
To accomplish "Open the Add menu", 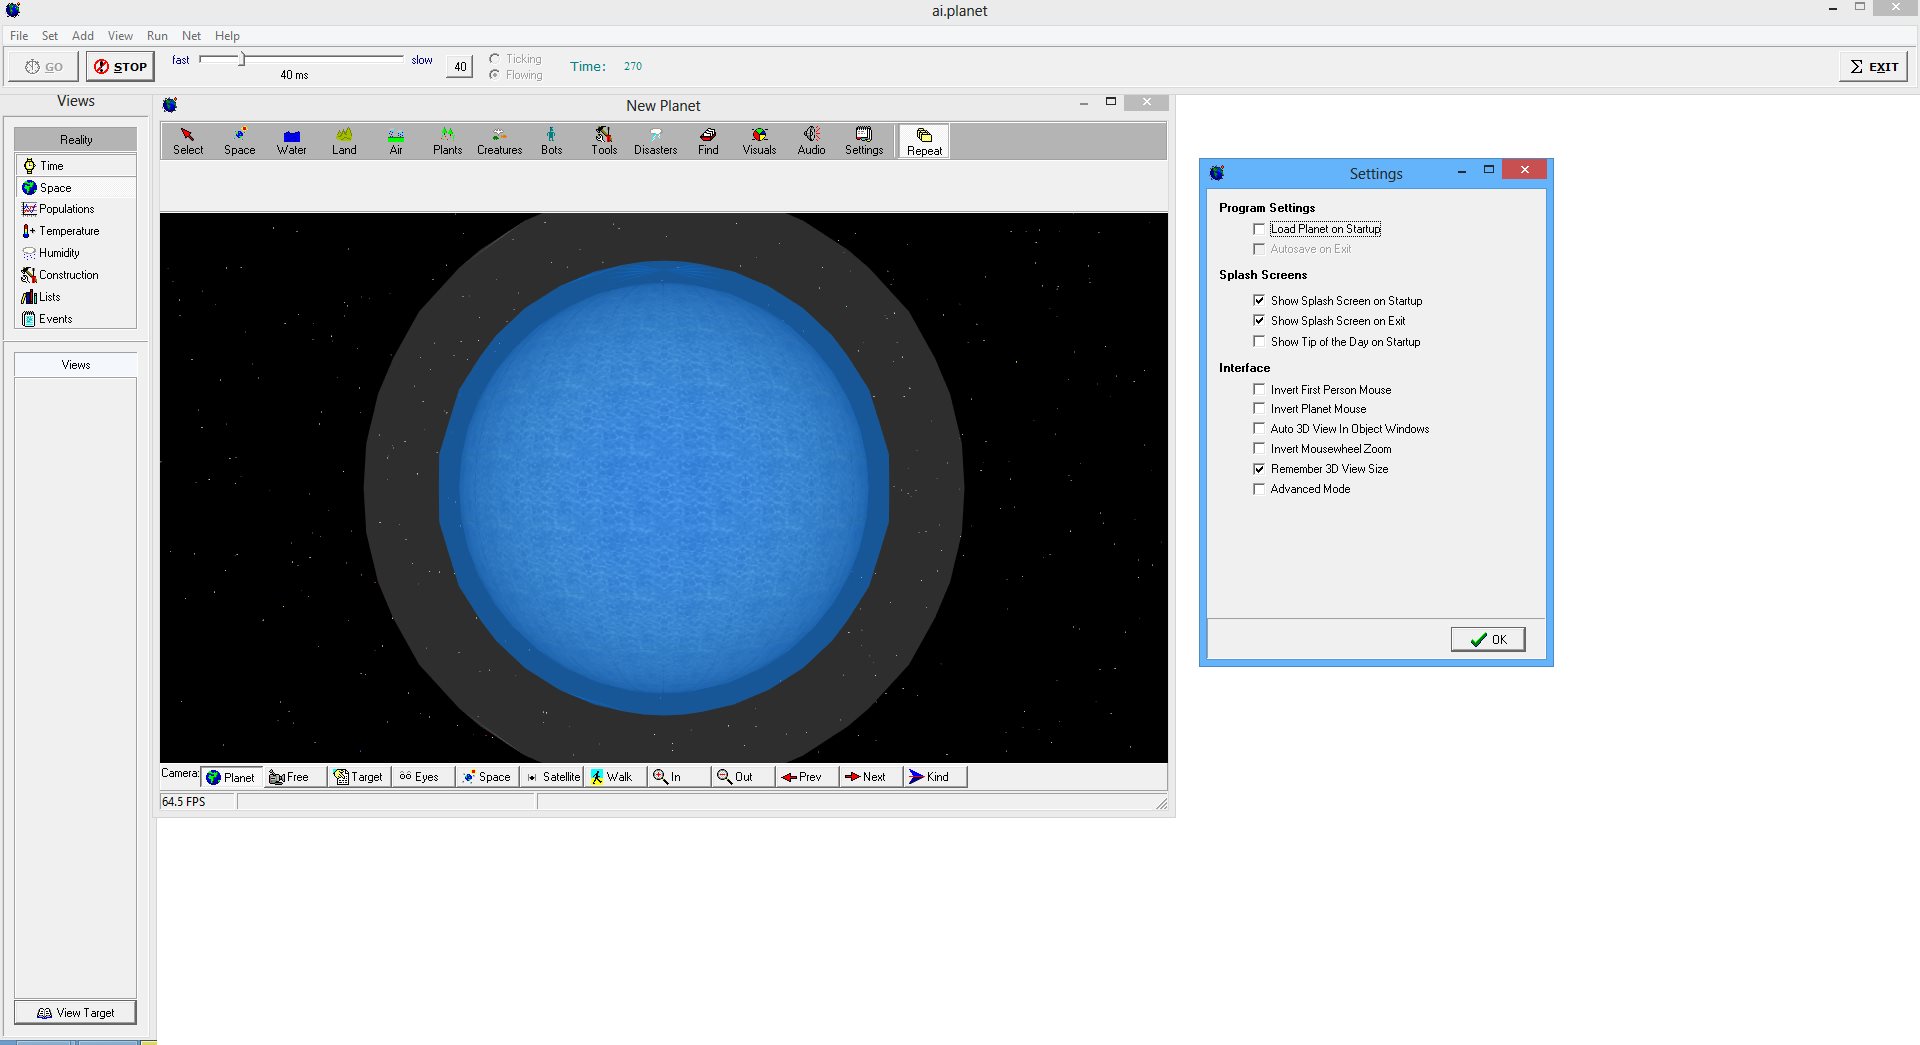I will pyautogui.click(x=83, y=36).
